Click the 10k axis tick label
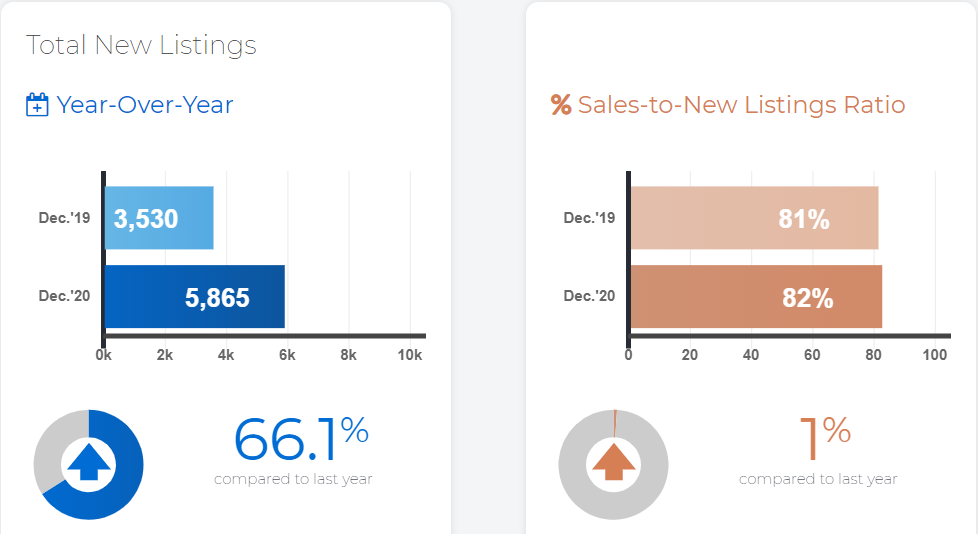 click(410, 355)
